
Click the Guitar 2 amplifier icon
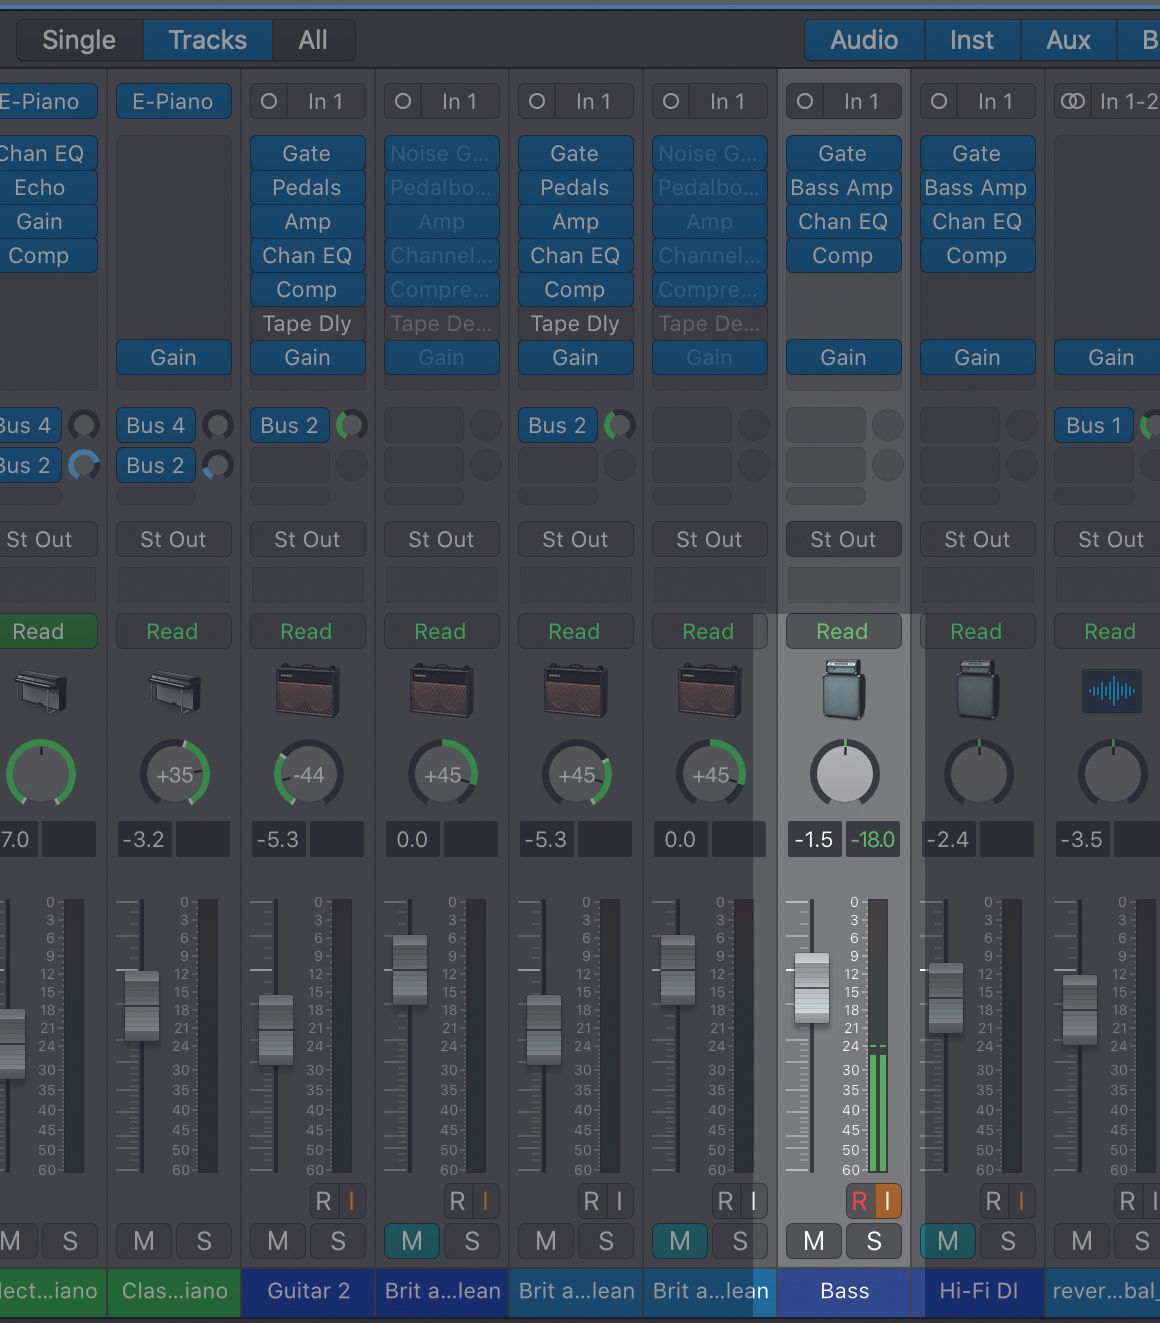click(308, 690)
